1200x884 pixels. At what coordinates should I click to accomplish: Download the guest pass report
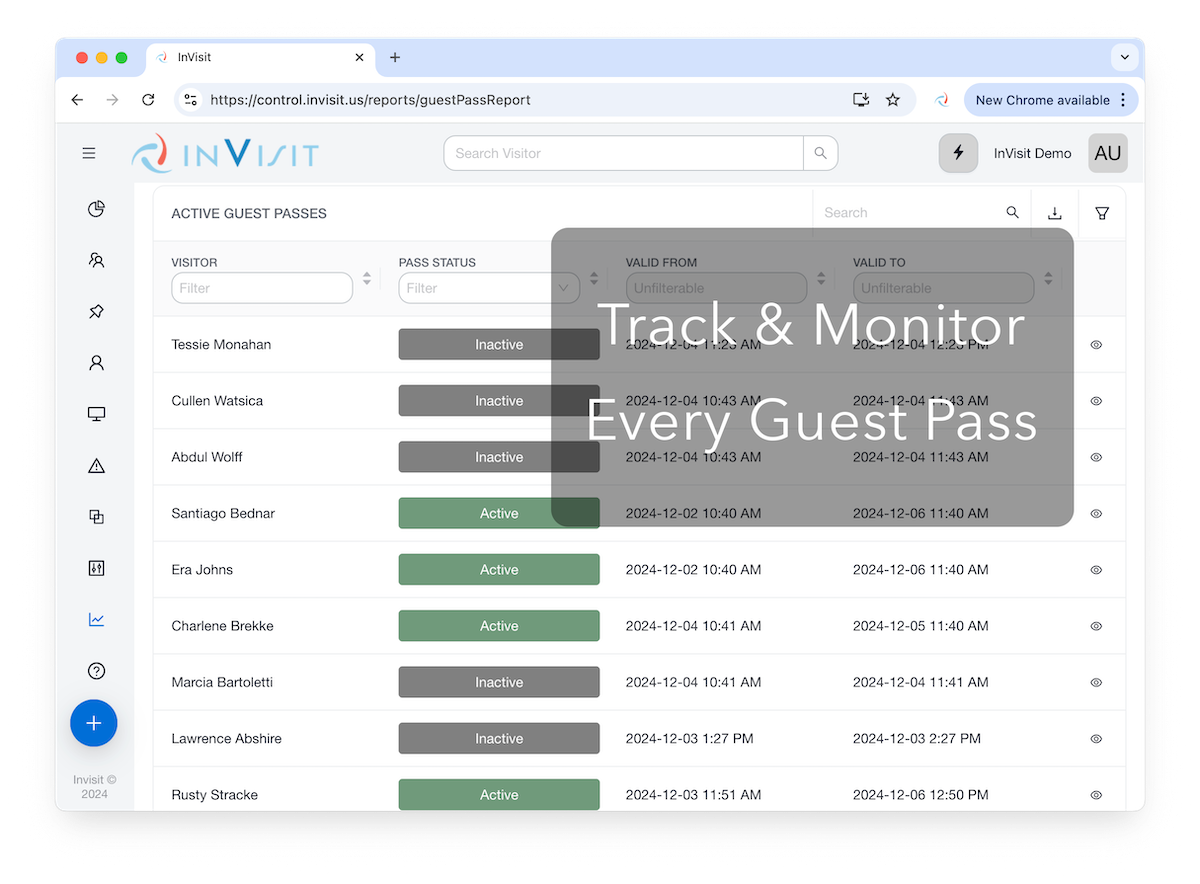[1054, 213]
